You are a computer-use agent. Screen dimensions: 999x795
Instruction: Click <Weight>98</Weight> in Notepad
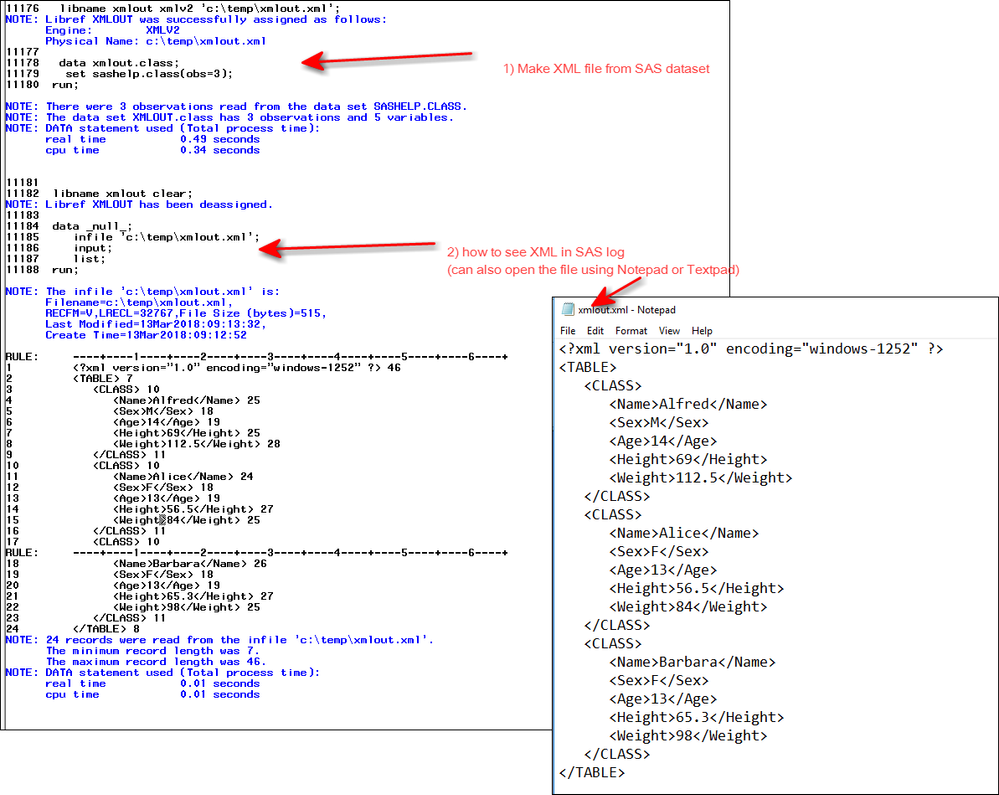[687, 736]
